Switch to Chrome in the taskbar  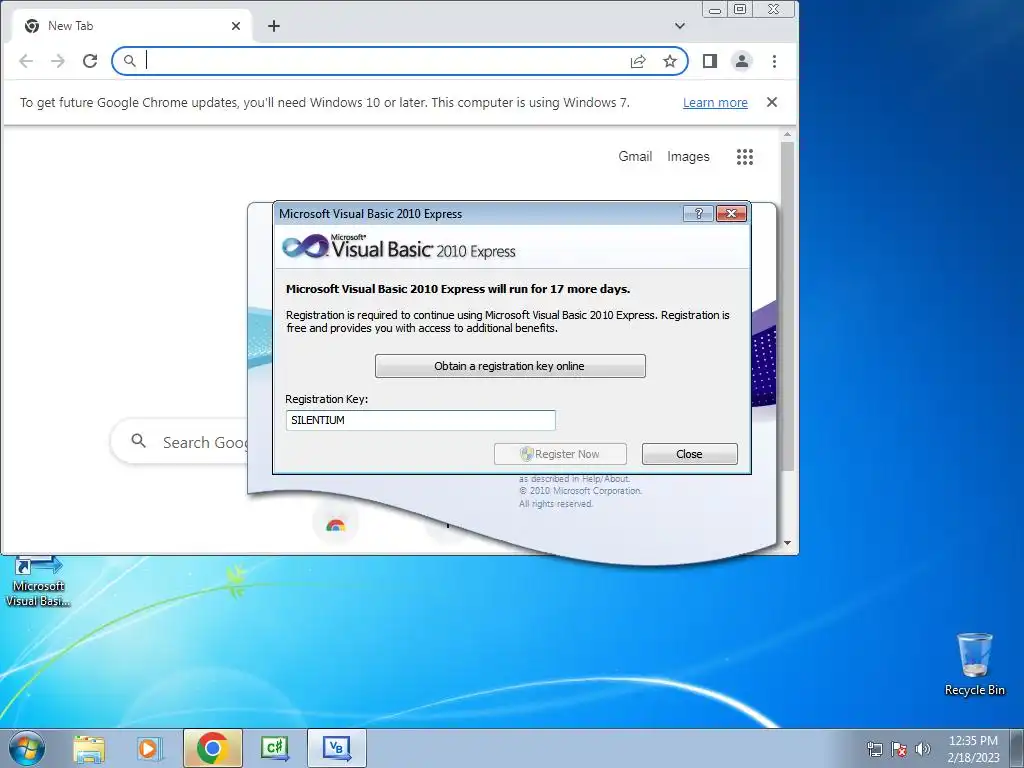[212, 748]
